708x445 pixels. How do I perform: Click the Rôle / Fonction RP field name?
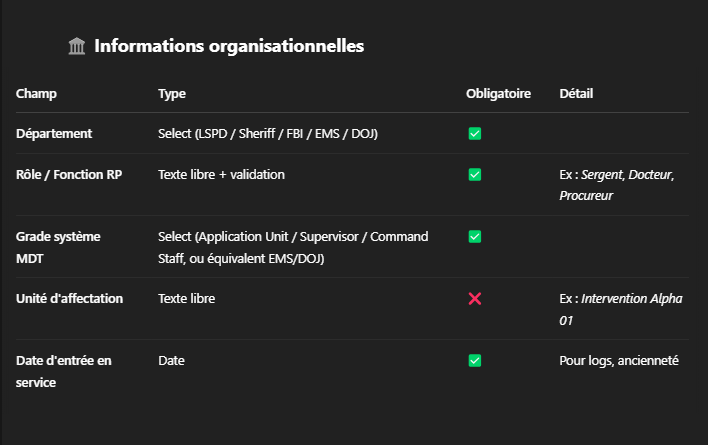(x=71, y=175)
